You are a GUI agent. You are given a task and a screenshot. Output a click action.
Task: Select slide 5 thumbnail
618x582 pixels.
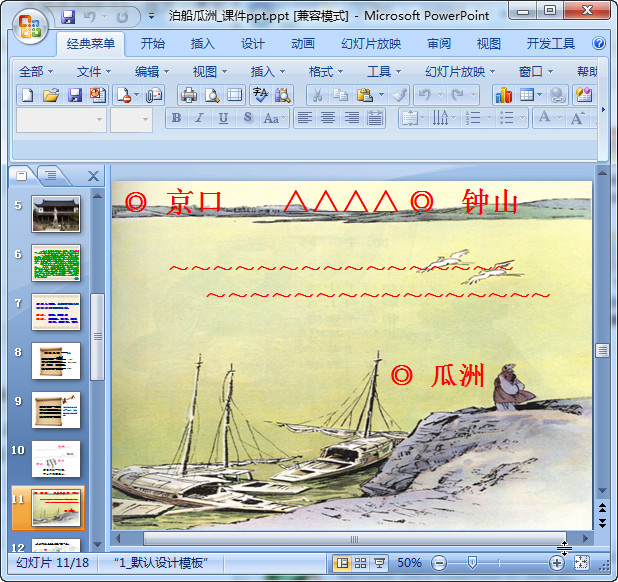click(x=56, y=214)
